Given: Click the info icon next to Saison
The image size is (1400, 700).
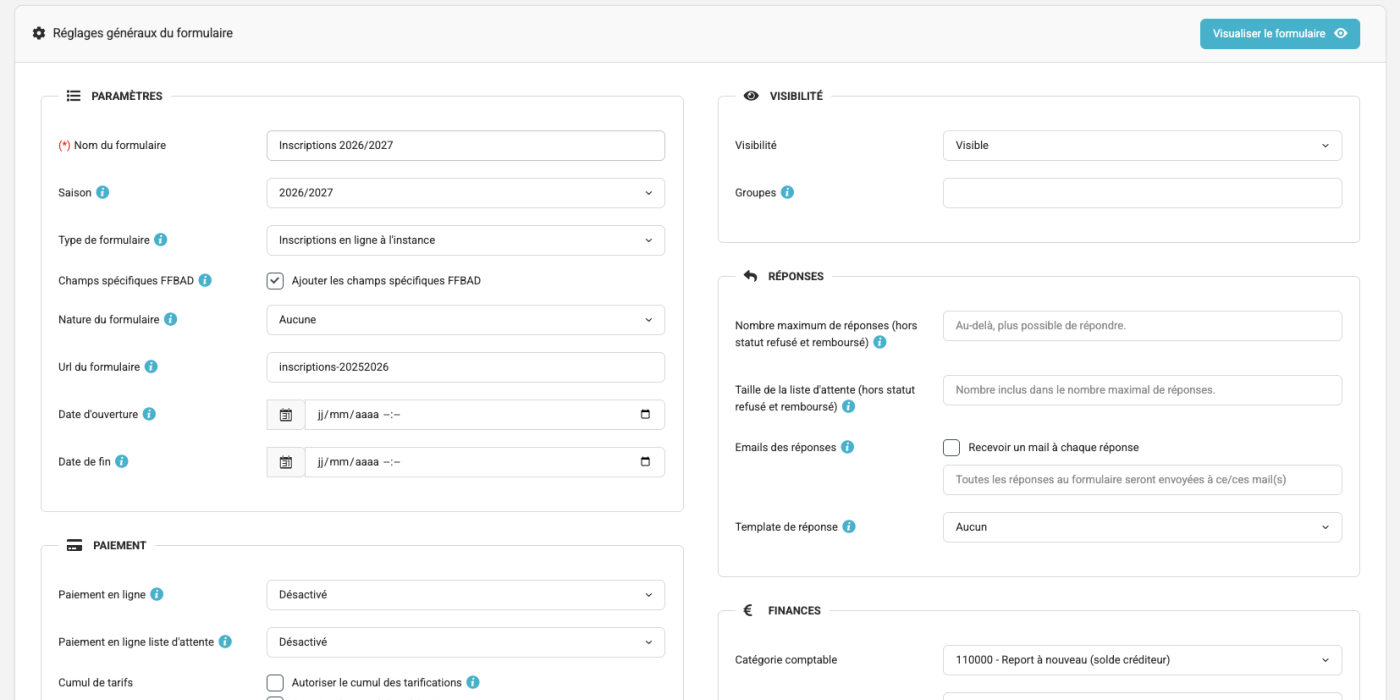Looking at the screenshot, I should 102,192.
